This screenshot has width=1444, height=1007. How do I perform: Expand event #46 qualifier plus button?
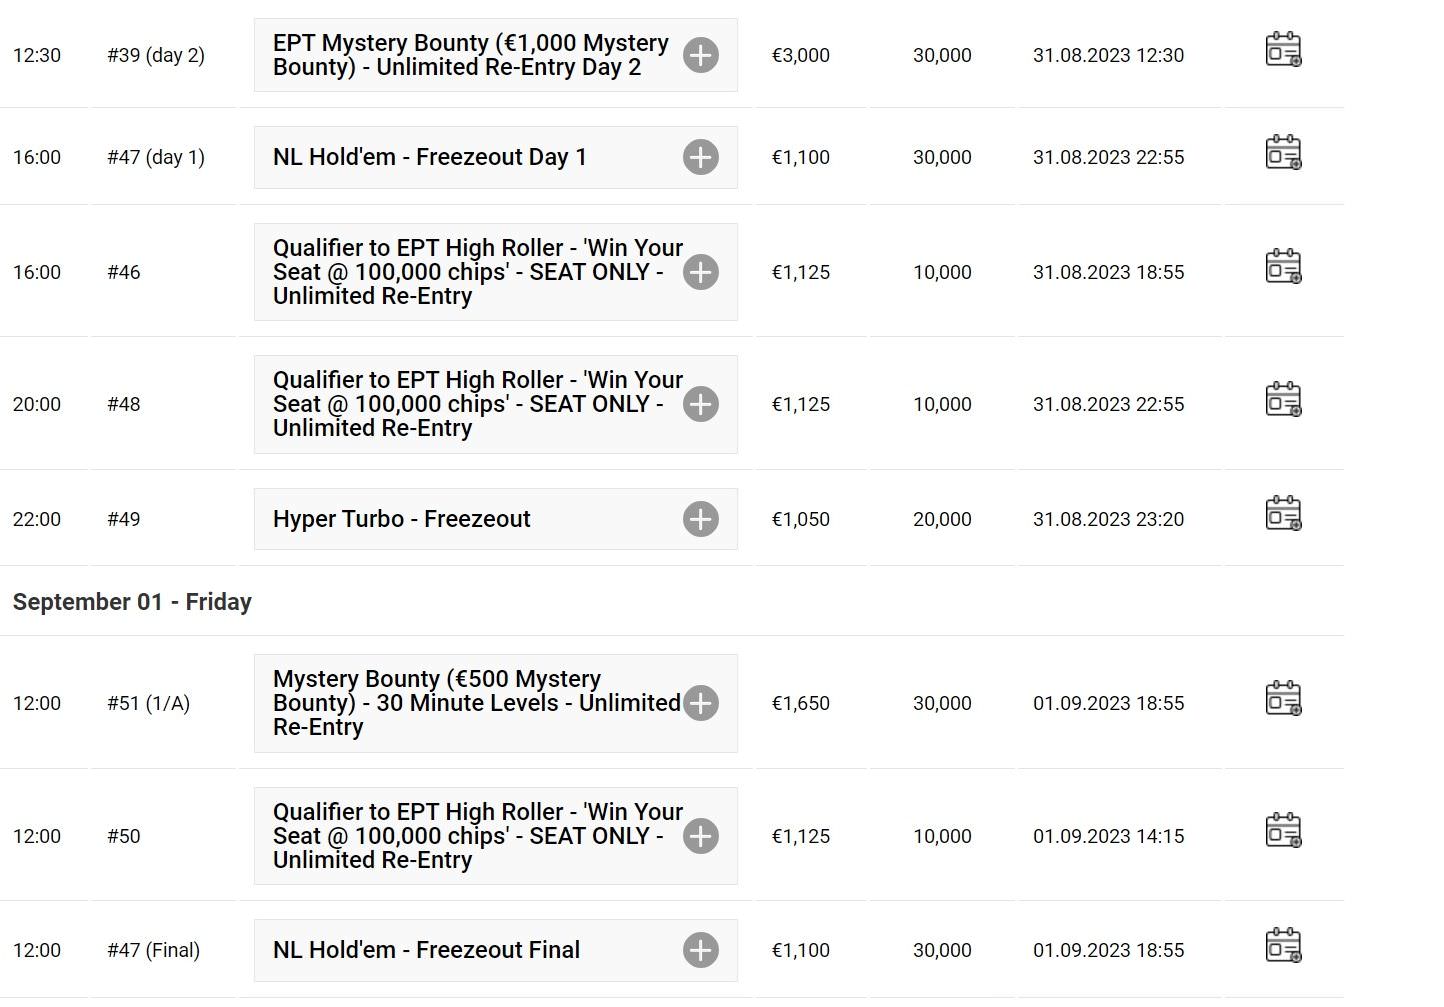click(x=701, y=272)
